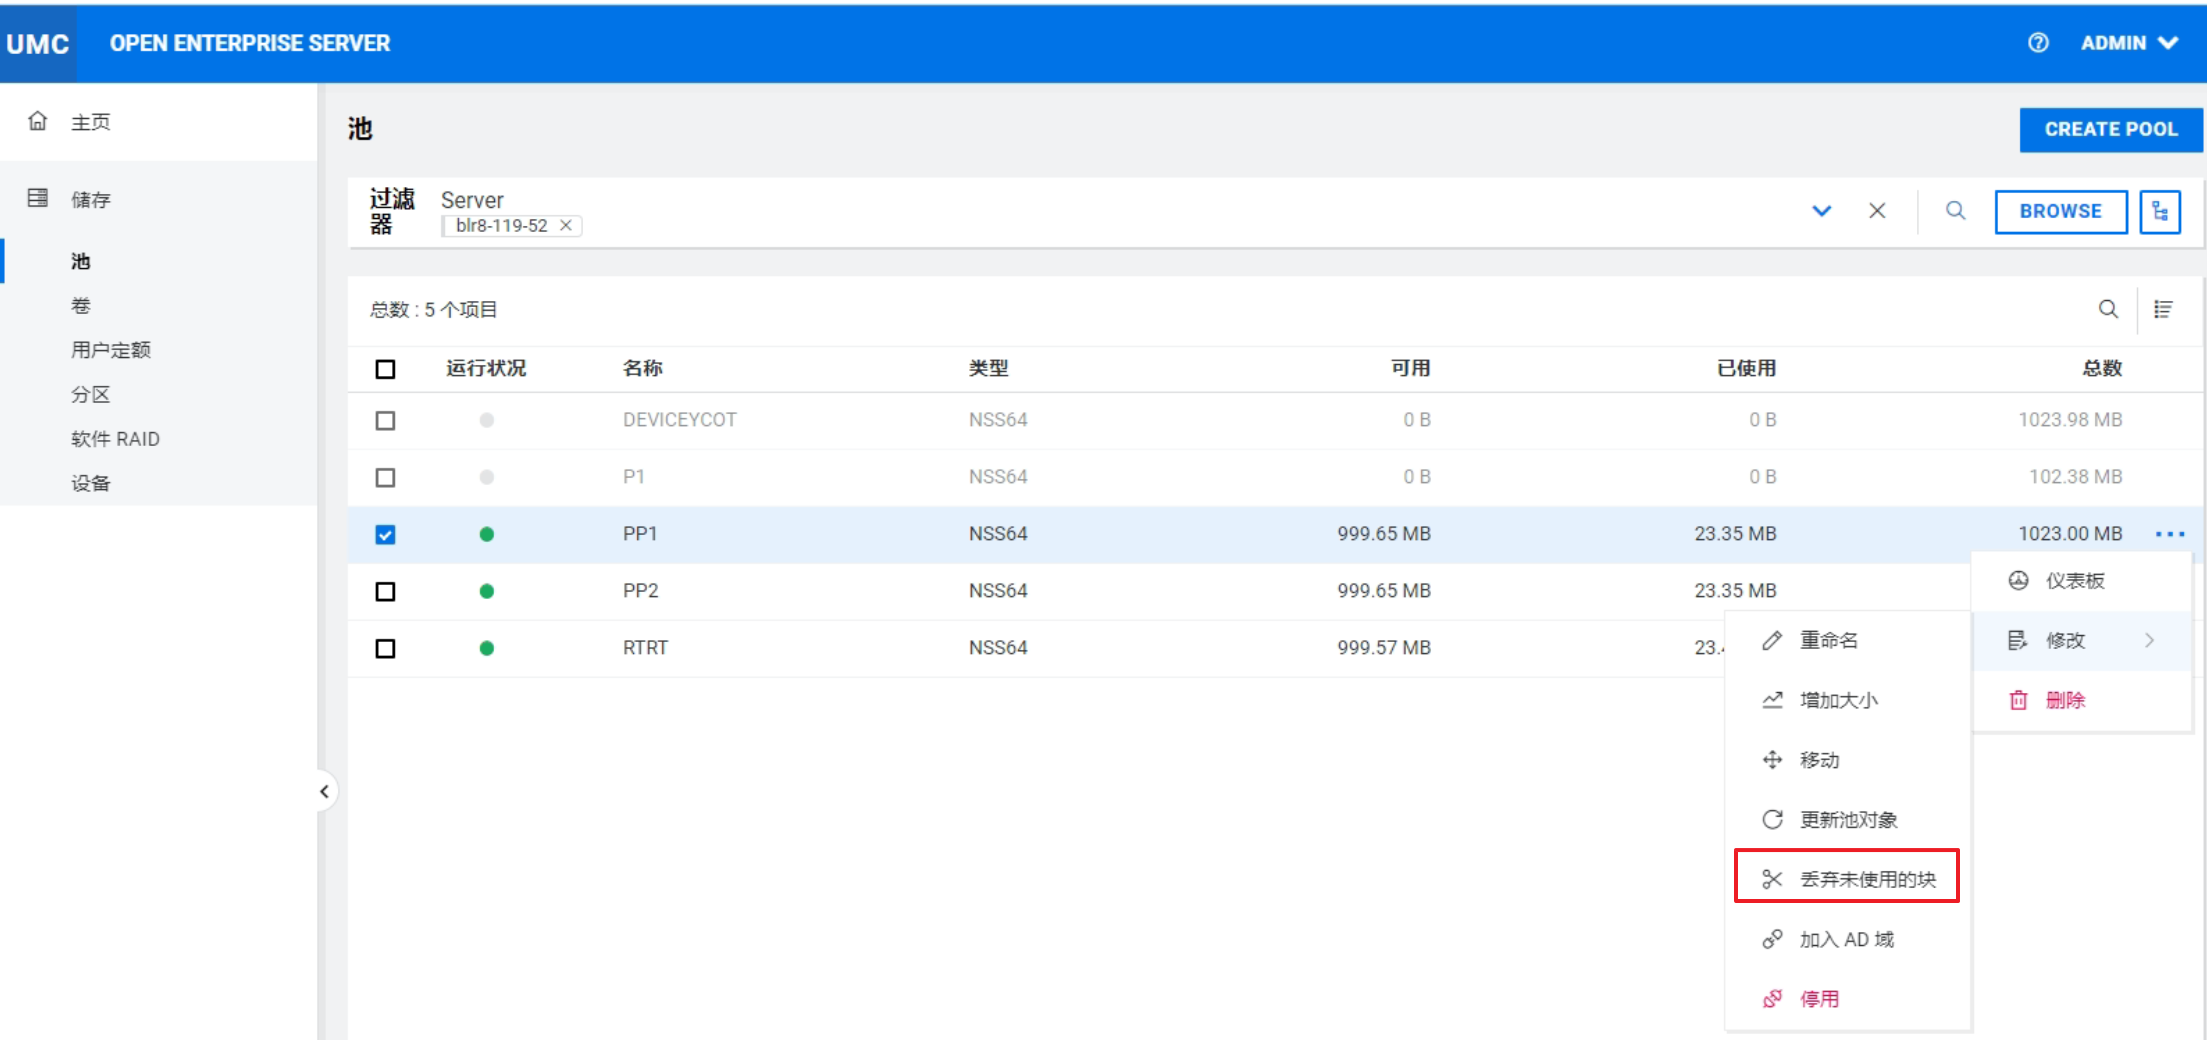The width and height of the screenshot is (2207, 1040).
Task: Clear the filter with the X icon
Action: click(x=1877, y=211)
